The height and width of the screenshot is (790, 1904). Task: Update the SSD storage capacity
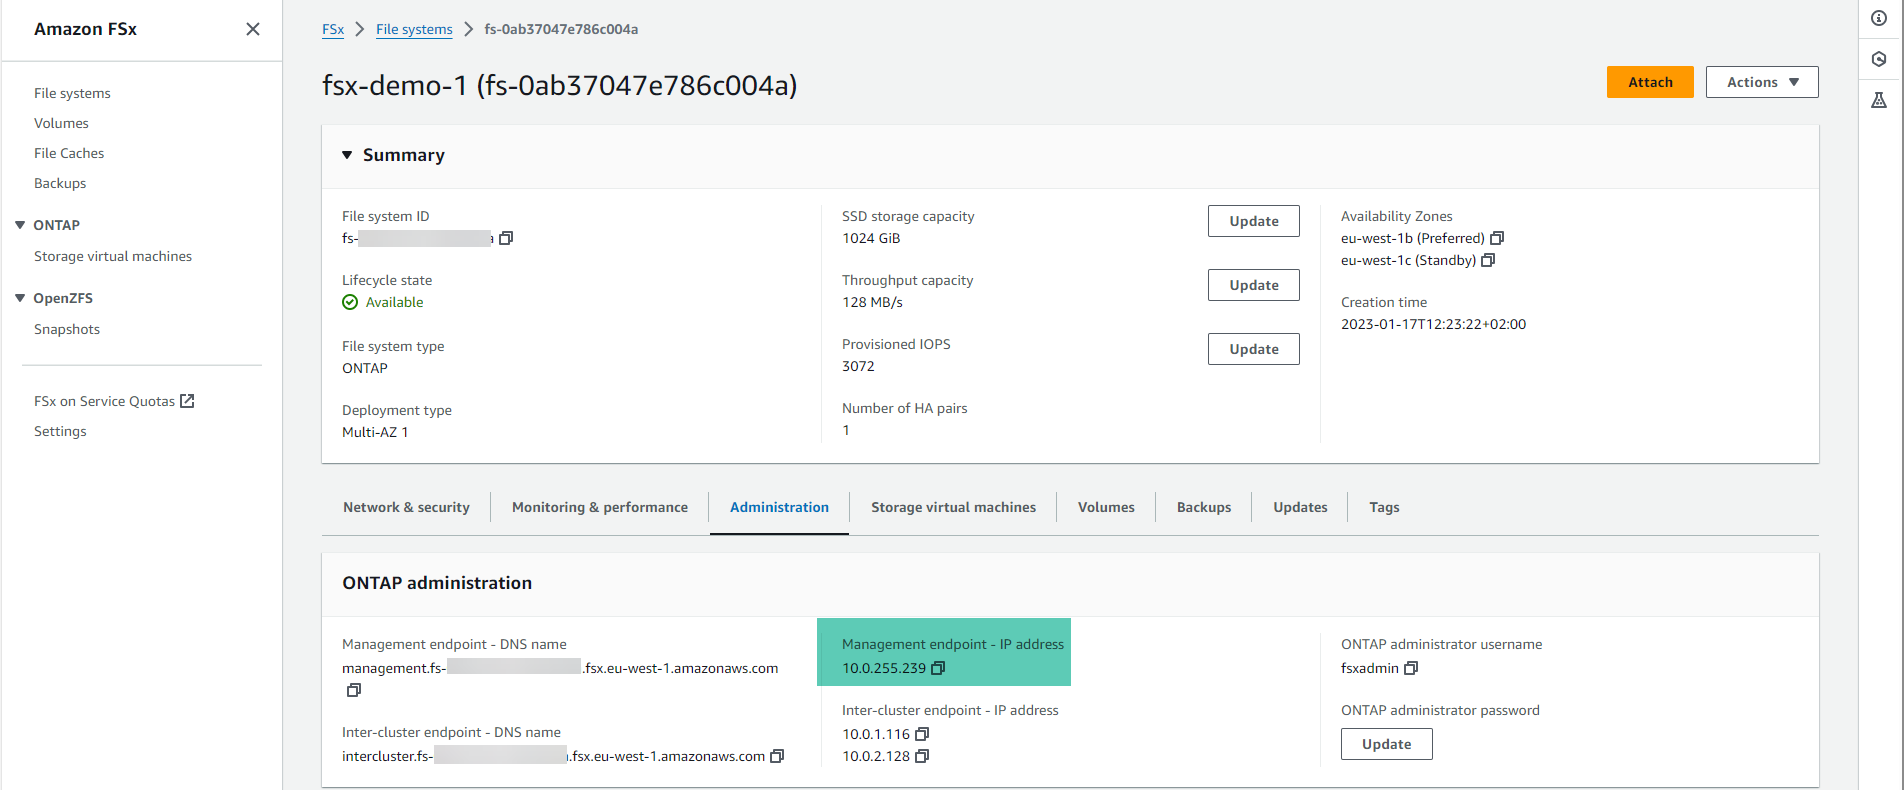[x=1254, y=221]
